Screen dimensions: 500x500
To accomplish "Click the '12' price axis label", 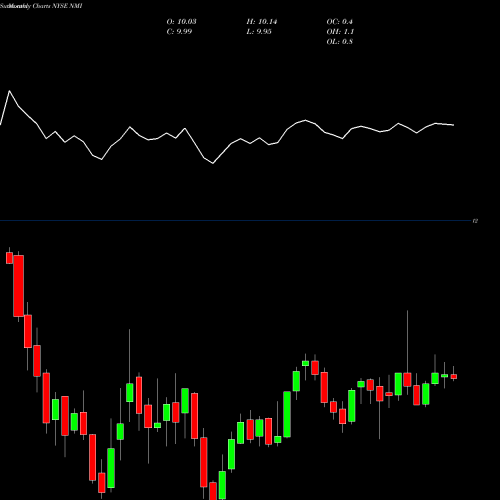I will pyautogui.click(x=476, y=221).
